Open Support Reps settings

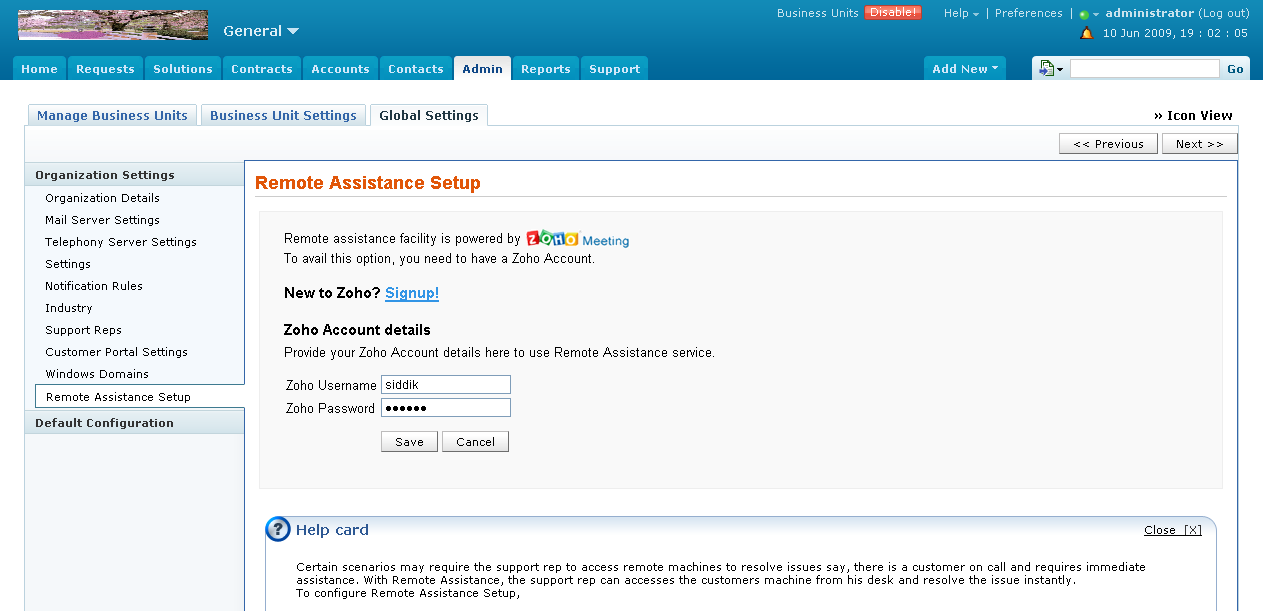pos(83,330)
